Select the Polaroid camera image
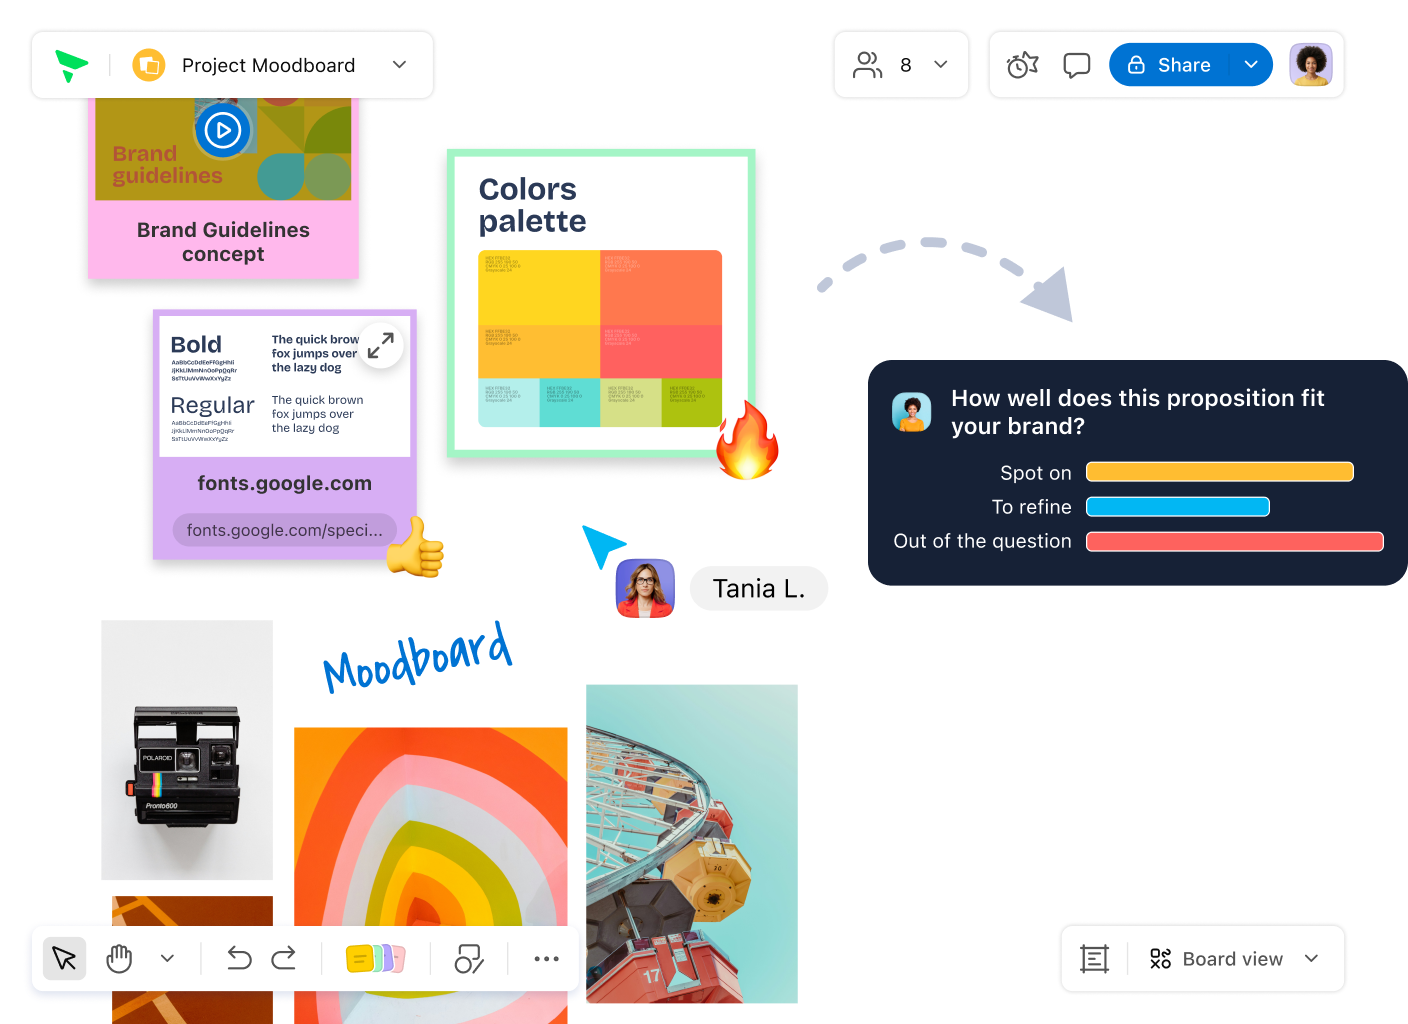This screenshot has height=1024, width=1408. point(187,750)
